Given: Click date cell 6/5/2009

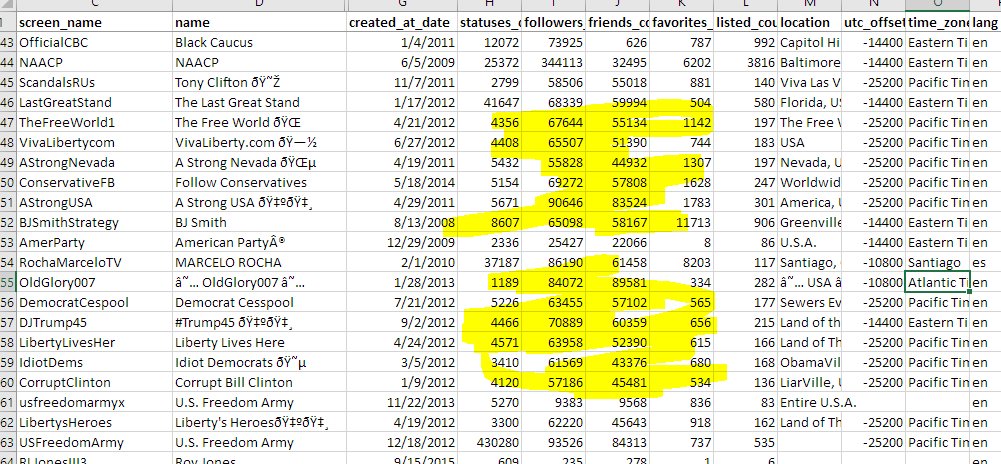Looking at the screenshot, I should point(402,63).
